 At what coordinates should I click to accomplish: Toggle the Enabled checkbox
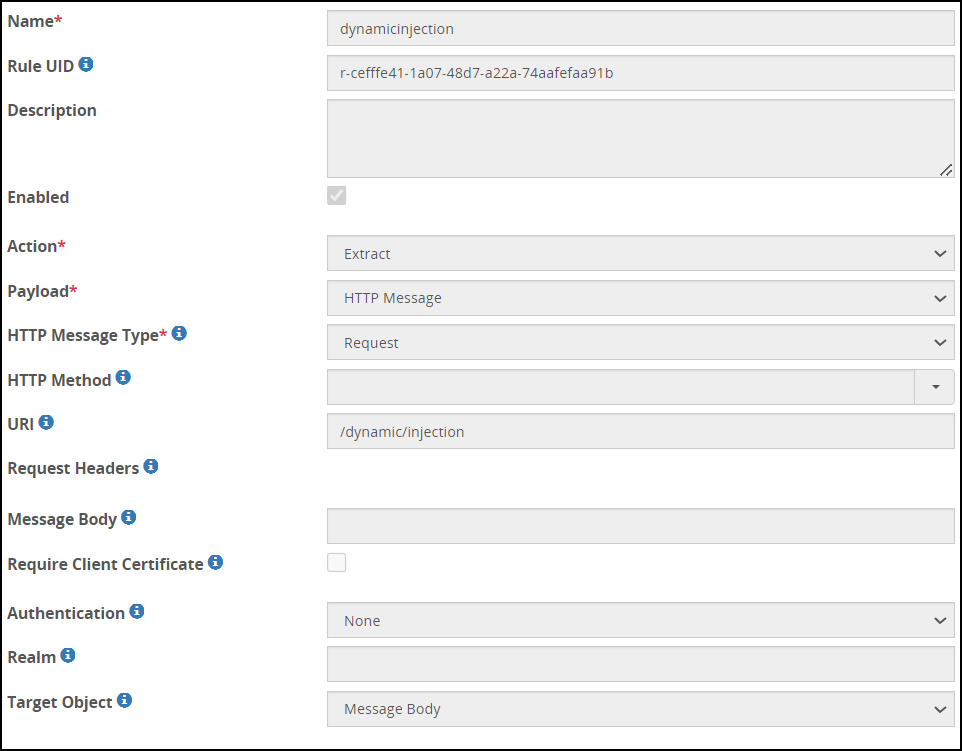[x=337, y=196]
